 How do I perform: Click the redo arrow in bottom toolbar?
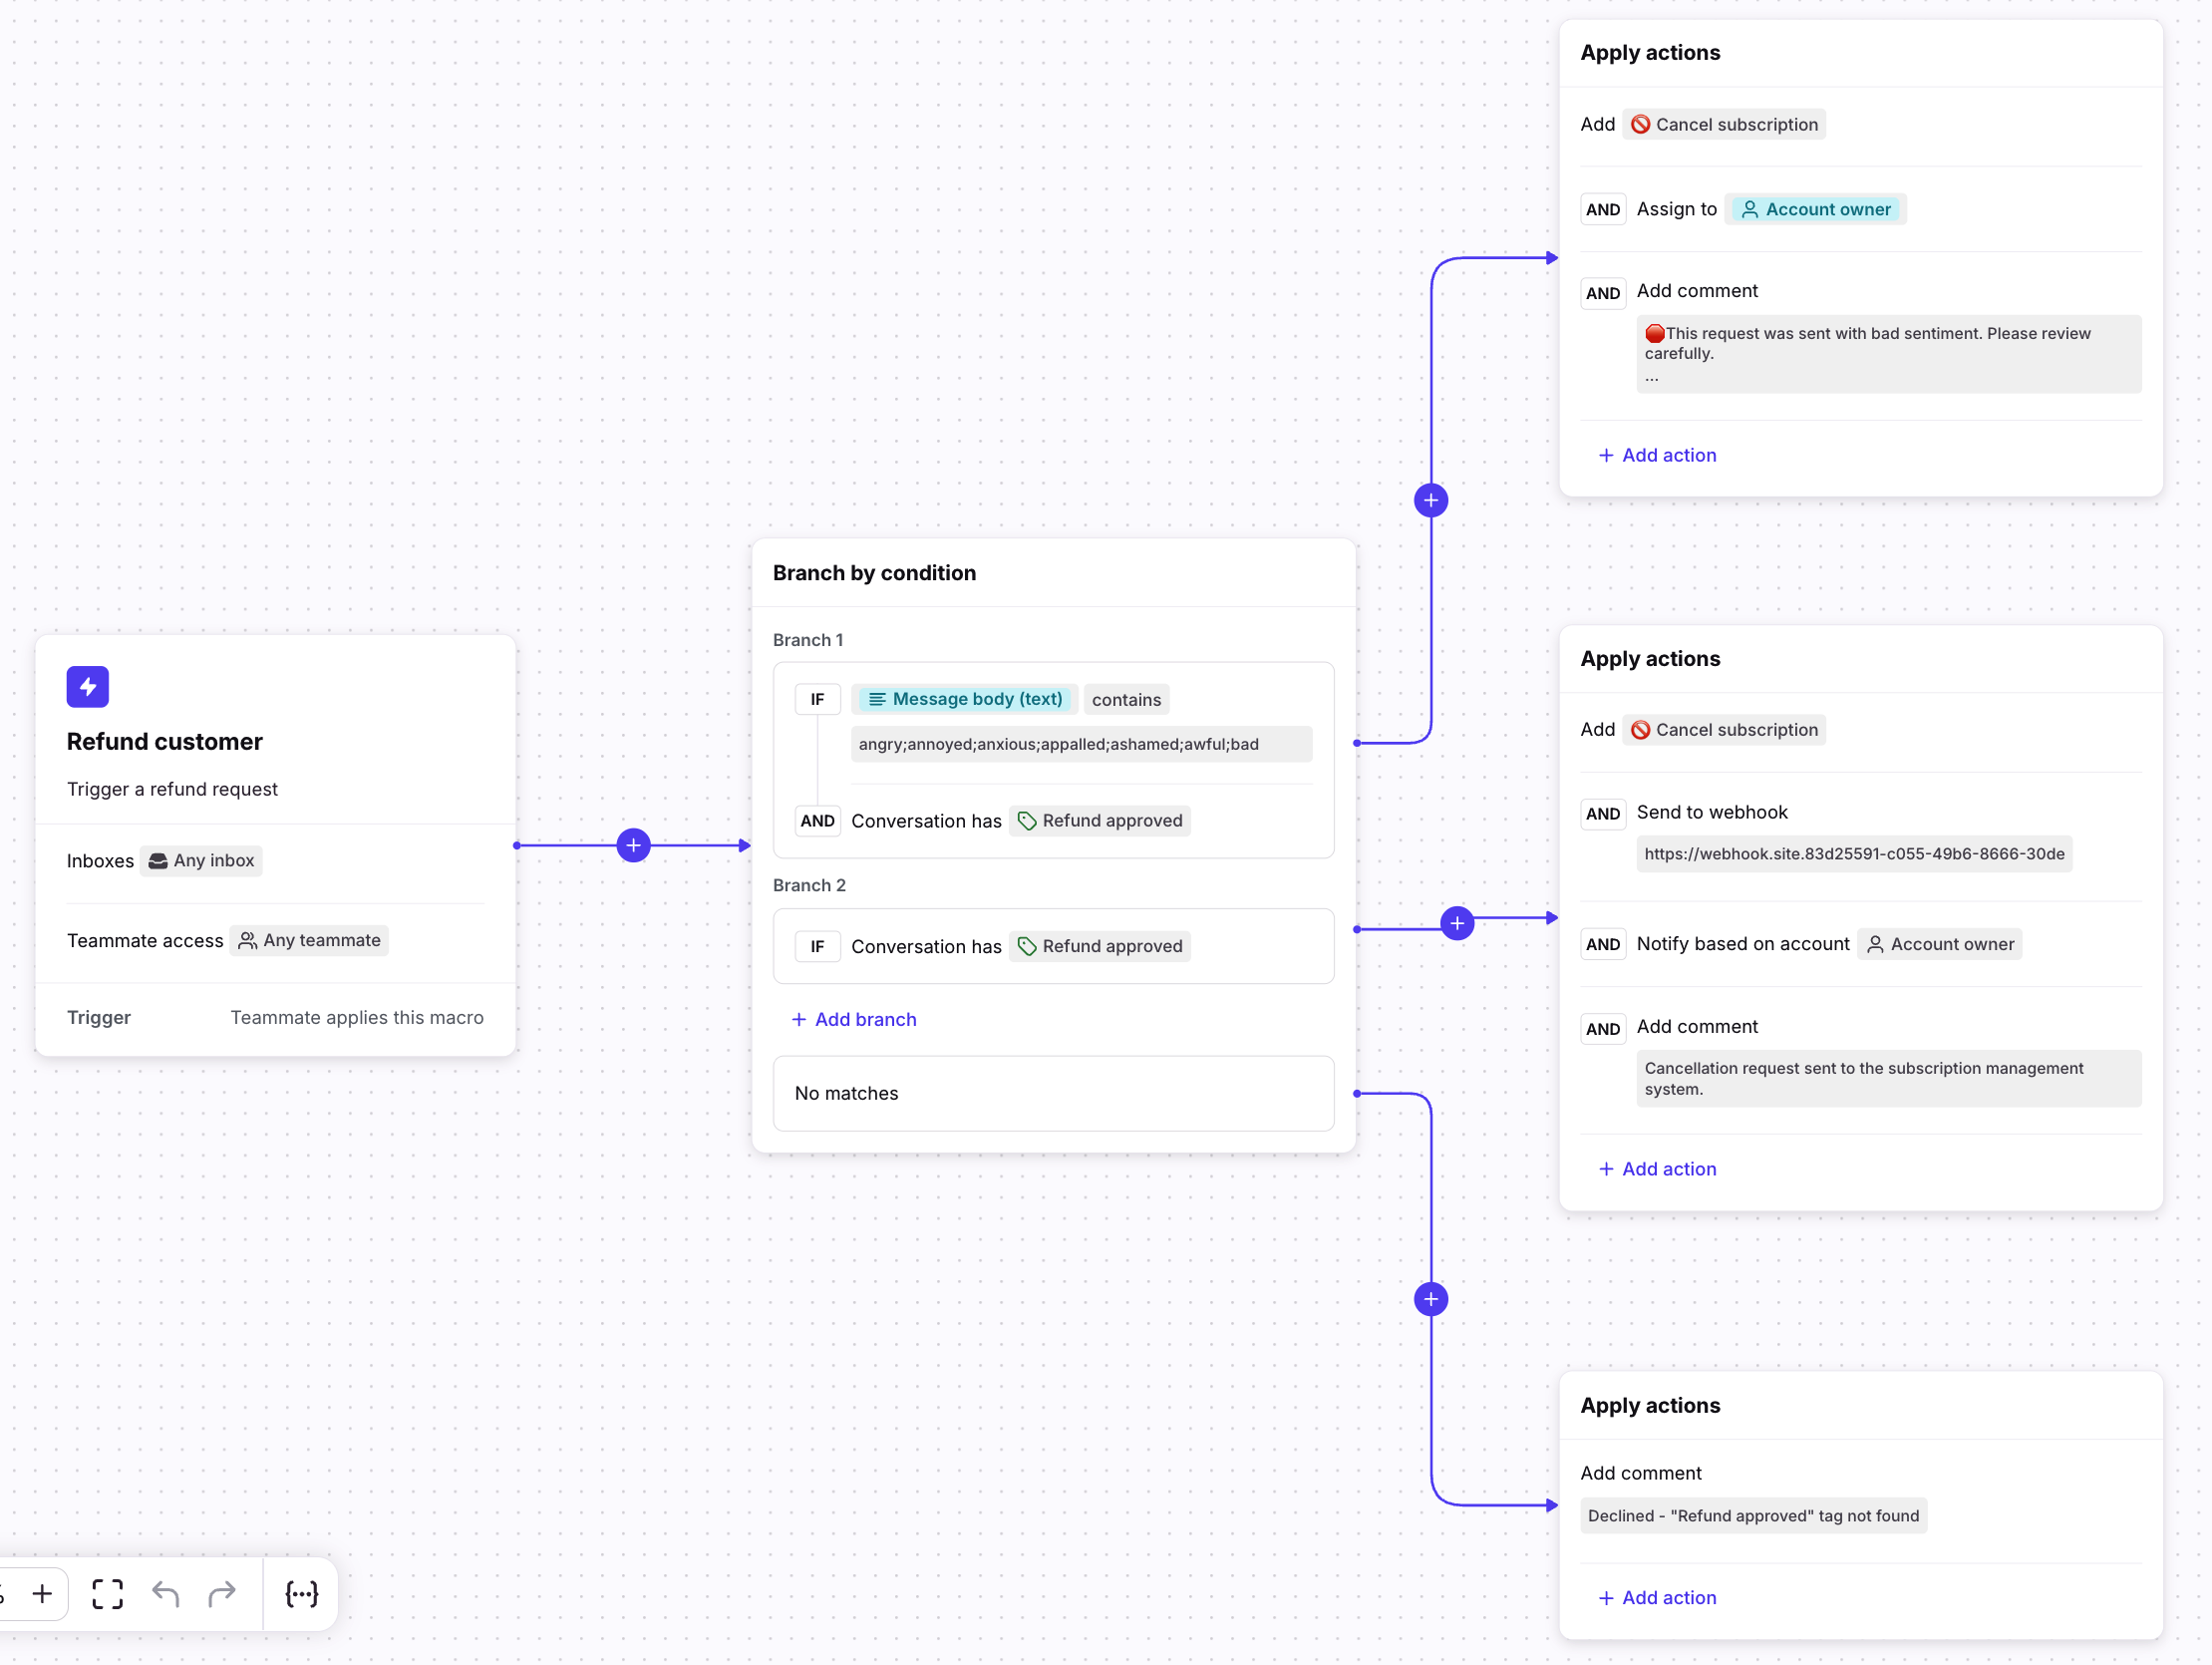(x=222, y=1594)
